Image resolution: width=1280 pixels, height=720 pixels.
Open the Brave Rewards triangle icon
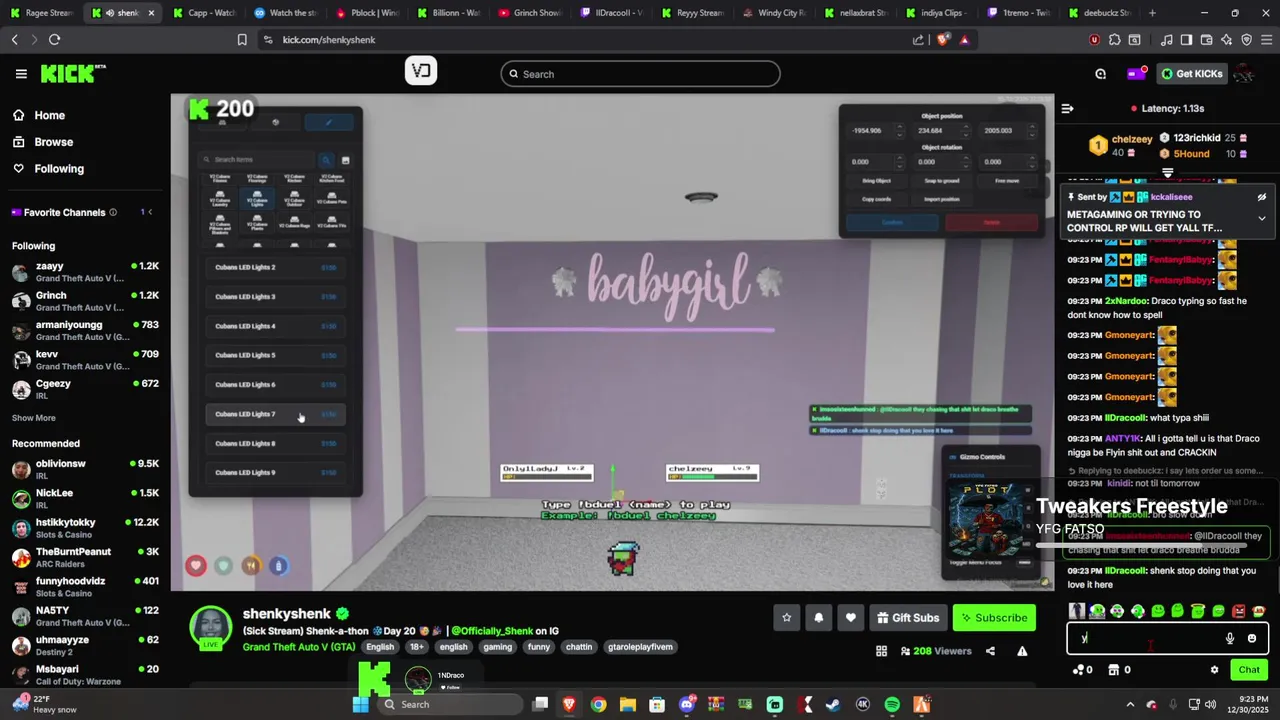pyautogui.click(x=964, y=39)
